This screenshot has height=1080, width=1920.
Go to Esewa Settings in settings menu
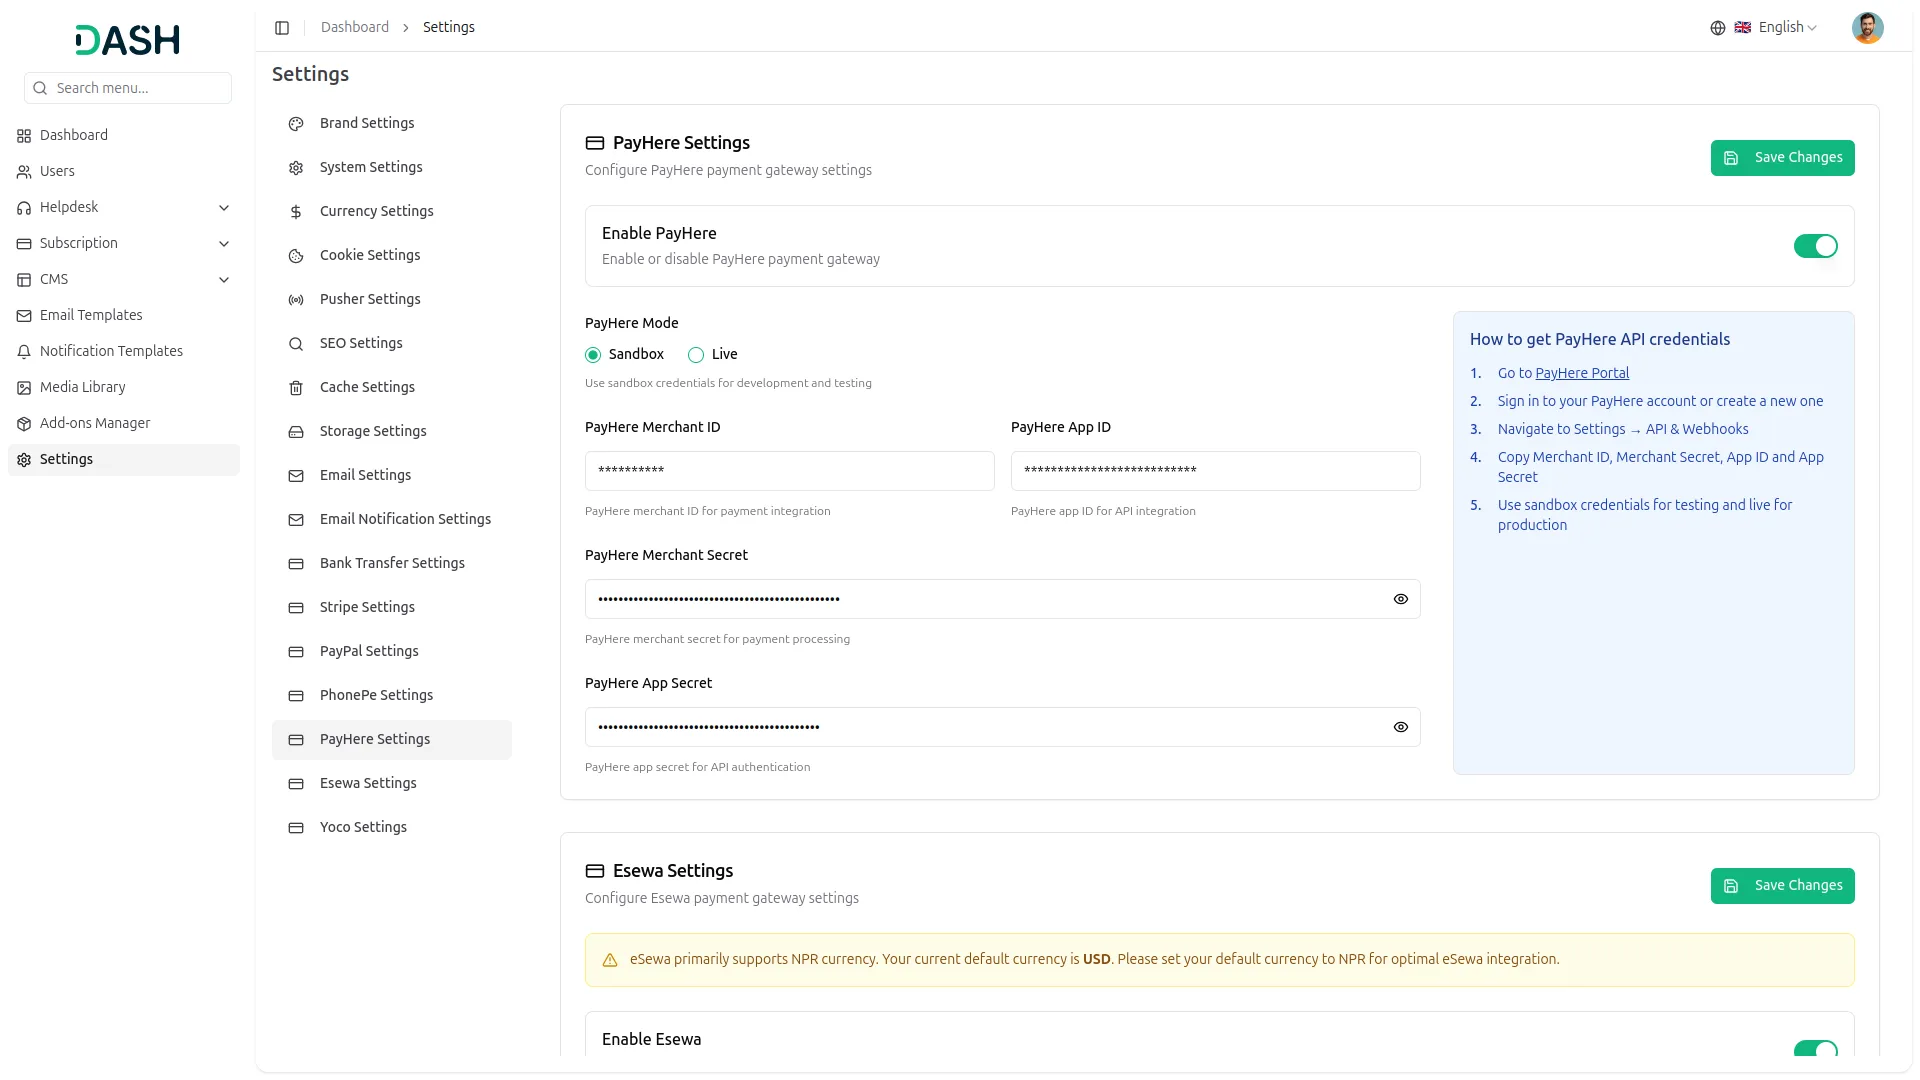tap(392, 783)
